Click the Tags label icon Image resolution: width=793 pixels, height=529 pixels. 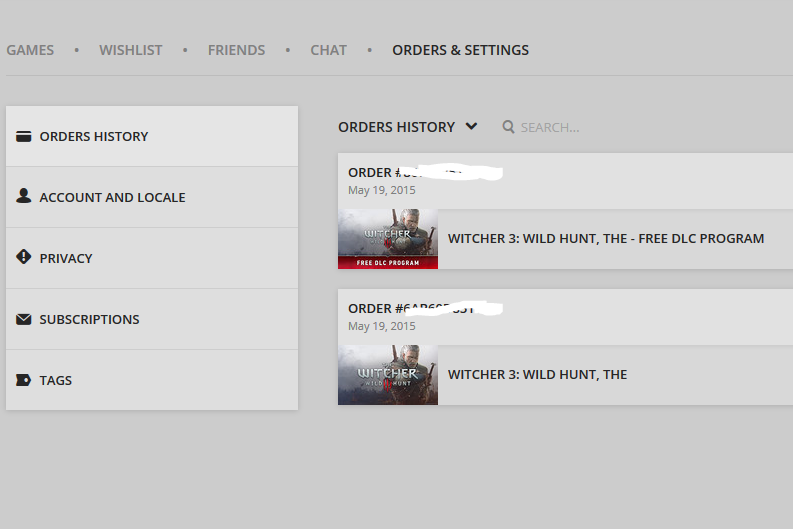click(x=23, y=380)
